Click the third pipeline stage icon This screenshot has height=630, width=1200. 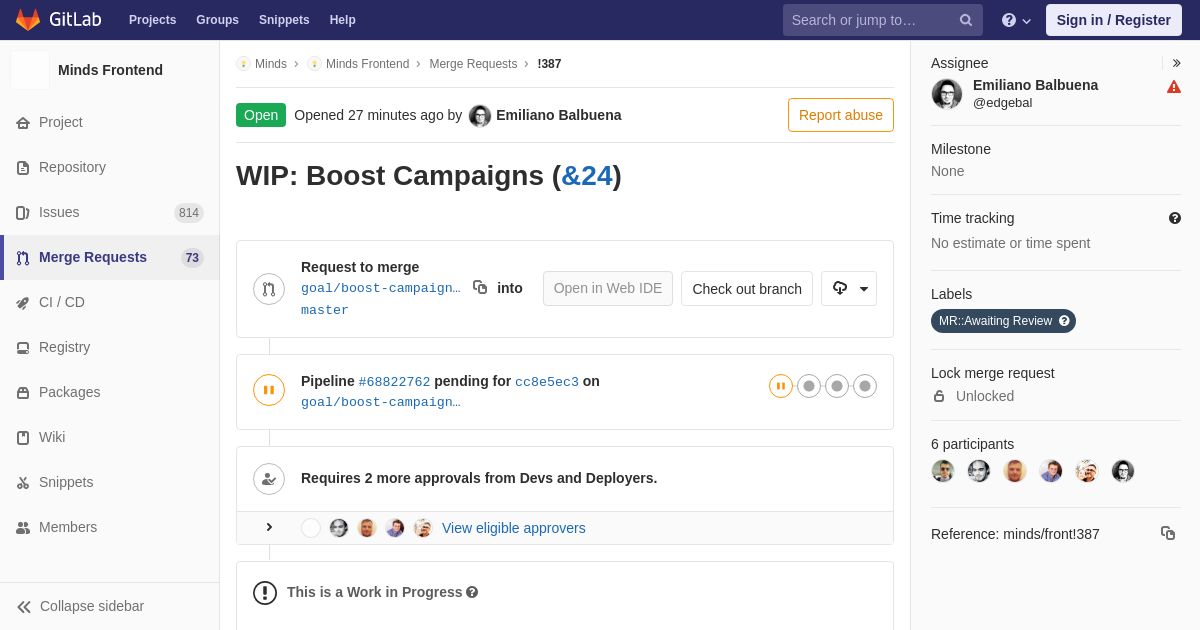[837, 386]
